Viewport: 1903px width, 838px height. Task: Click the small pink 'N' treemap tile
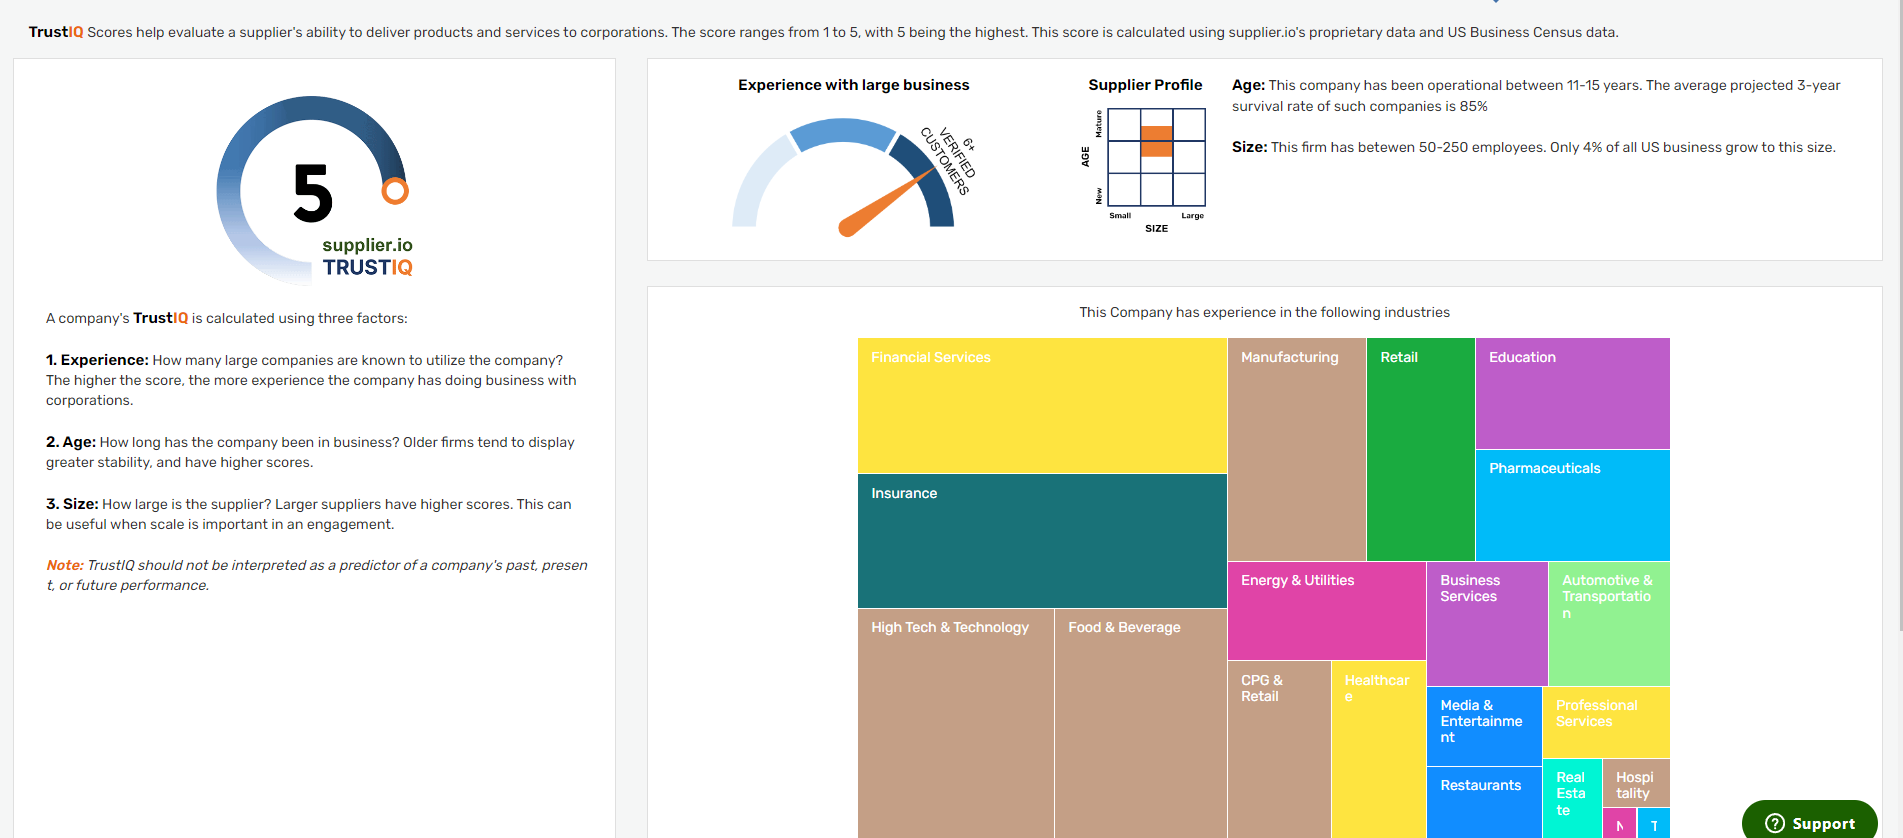coord(1619,823)
